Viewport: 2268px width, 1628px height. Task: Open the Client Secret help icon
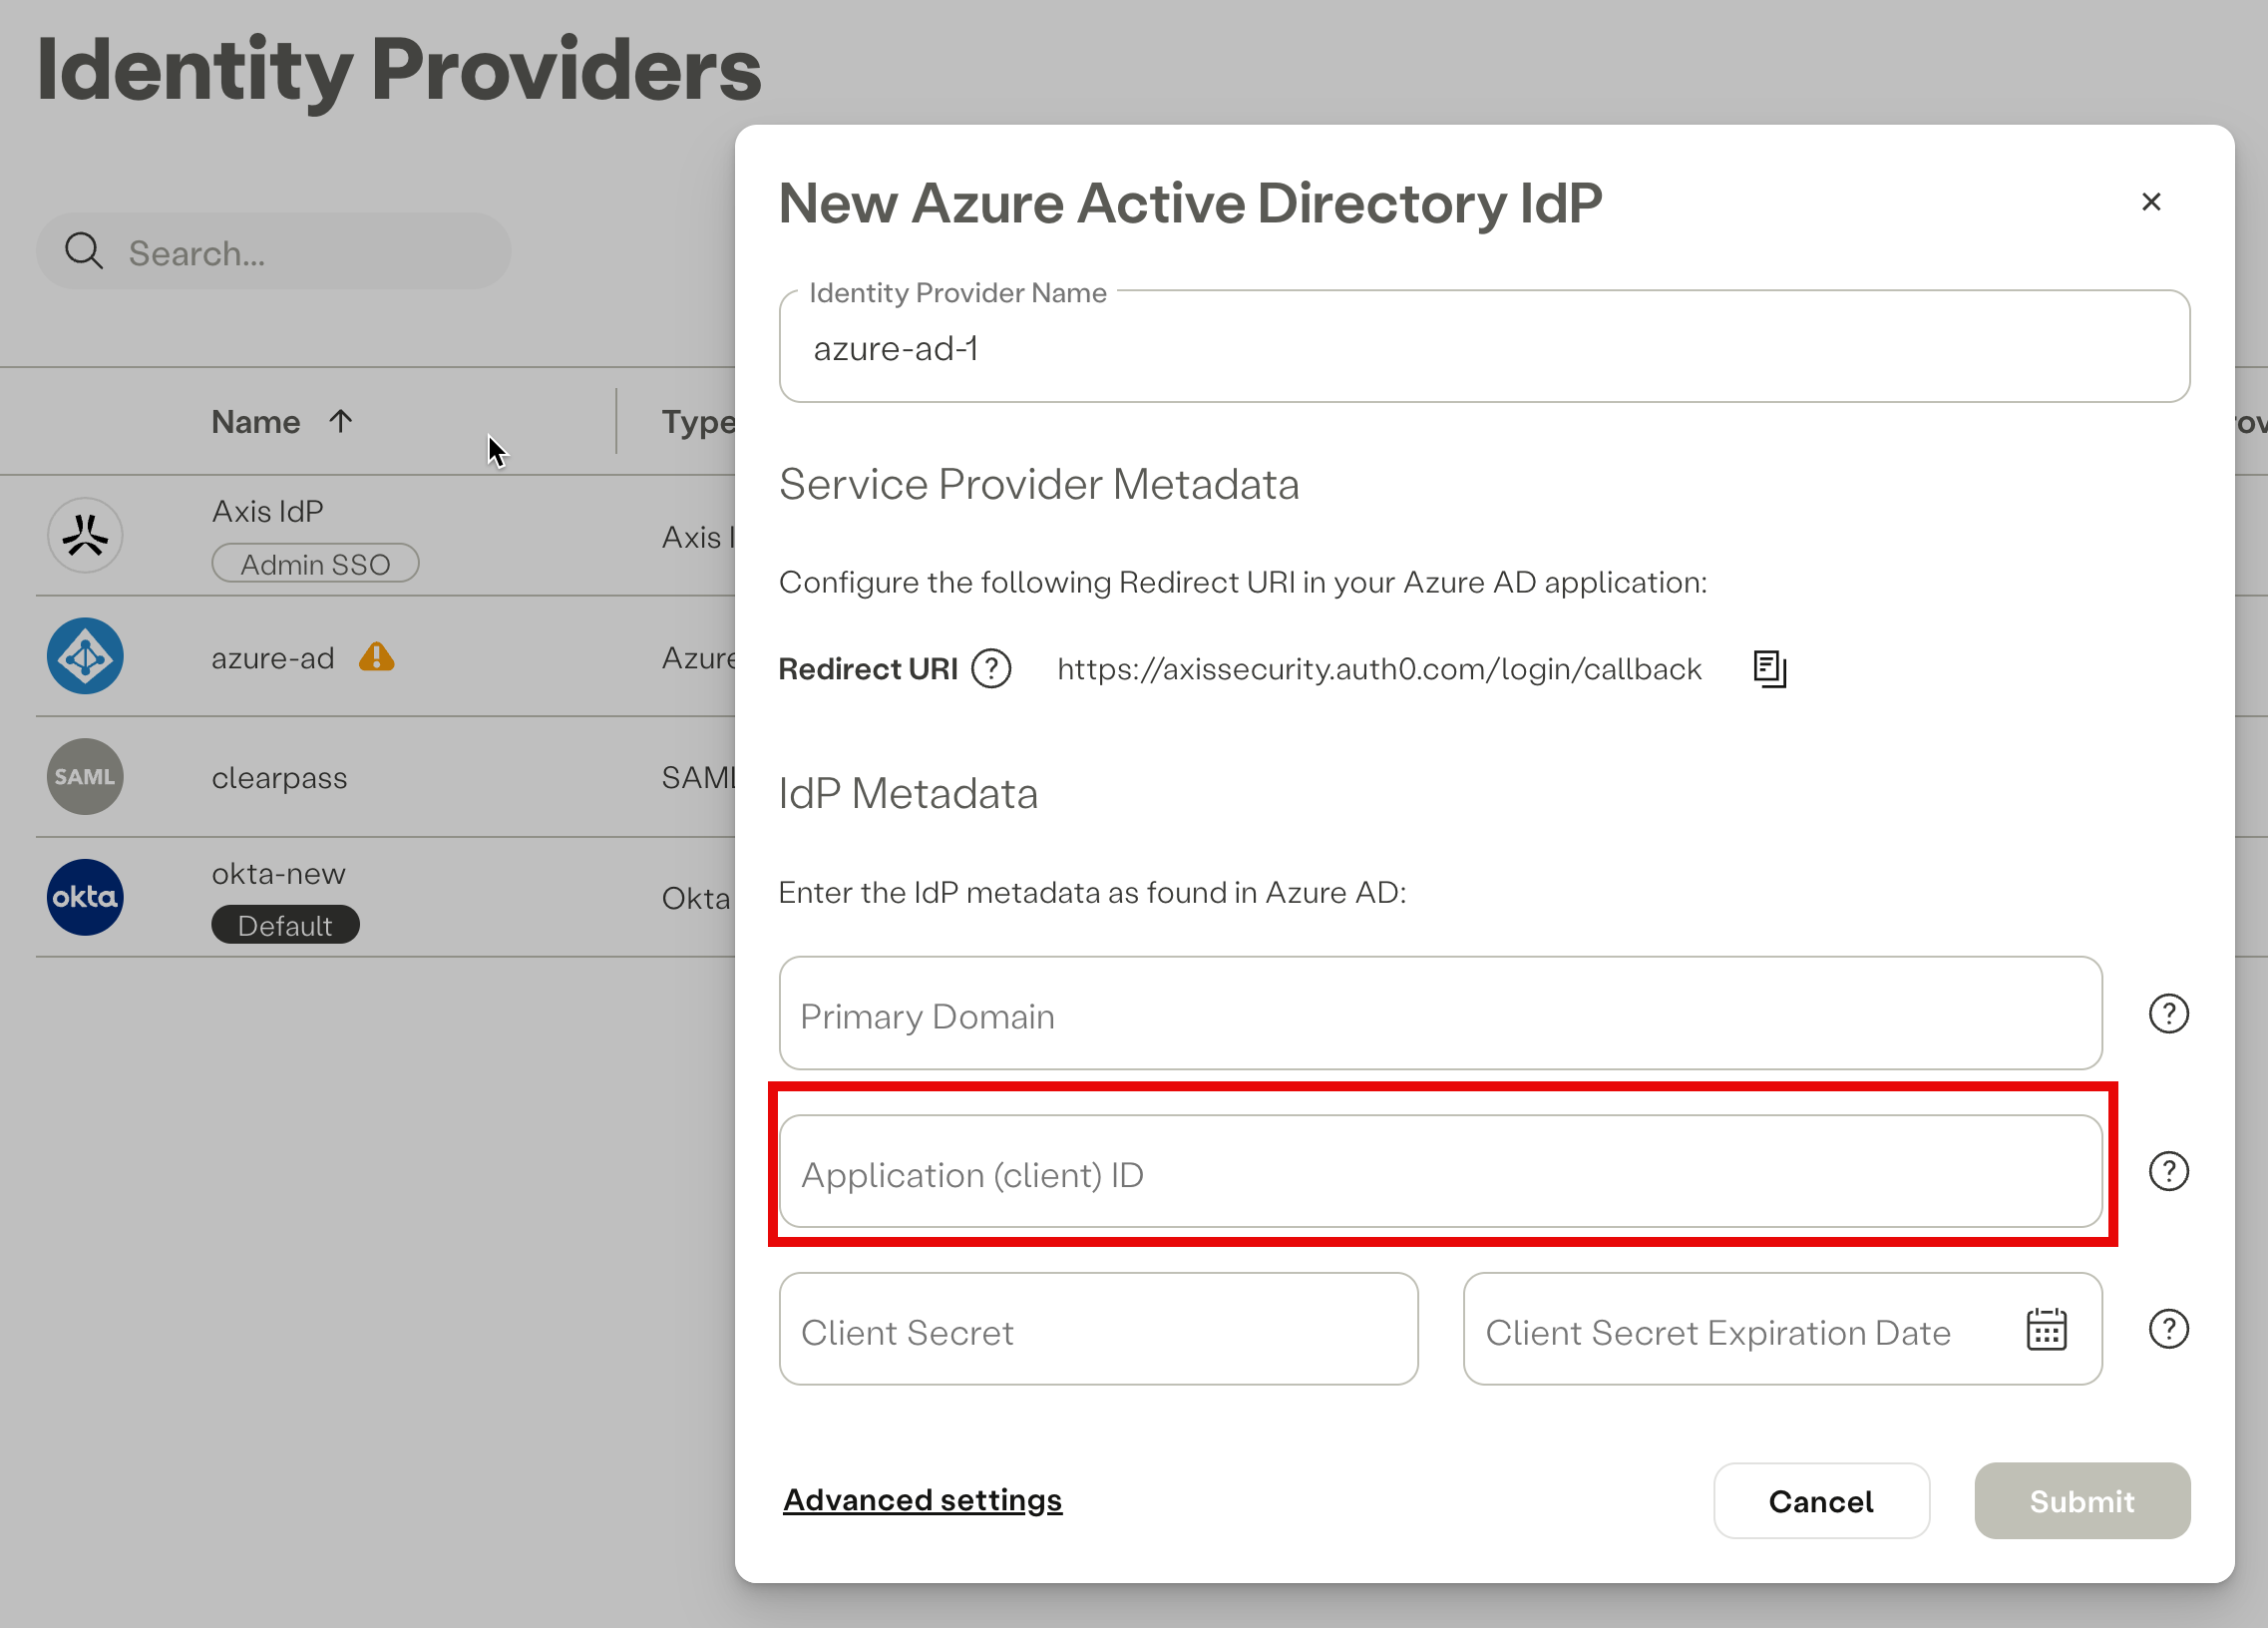2168,1329
